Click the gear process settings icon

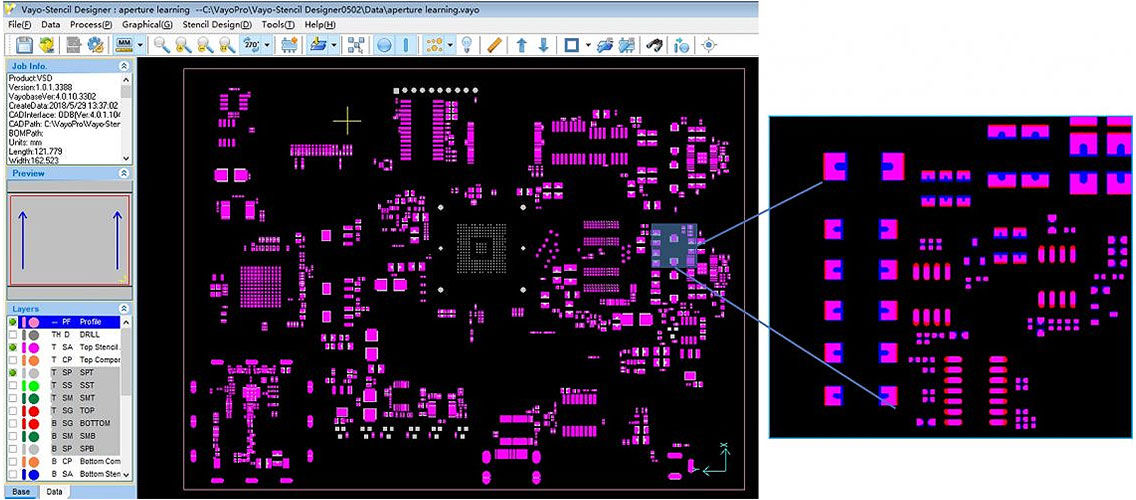tap(96, 45)
